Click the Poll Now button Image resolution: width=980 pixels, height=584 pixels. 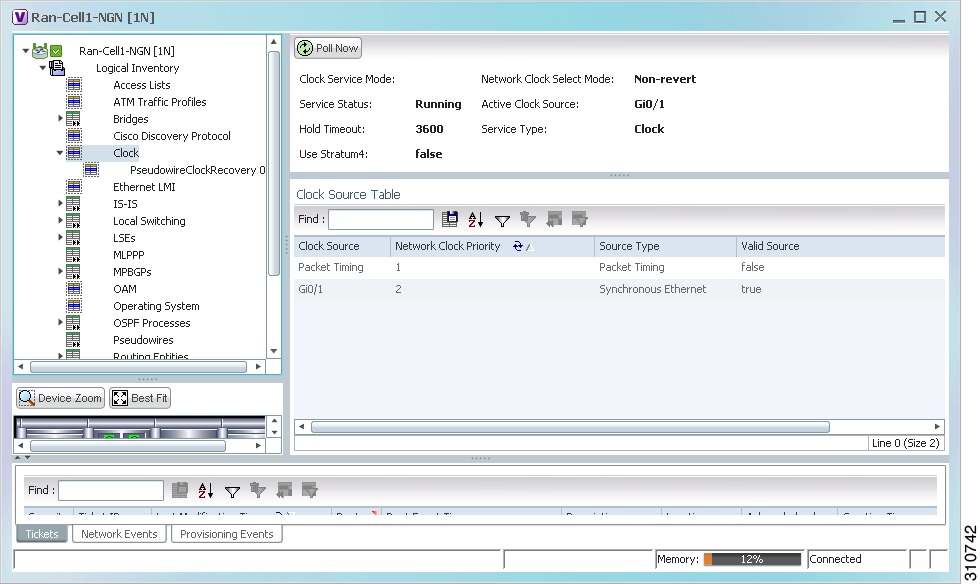click(x=328, y=48)
